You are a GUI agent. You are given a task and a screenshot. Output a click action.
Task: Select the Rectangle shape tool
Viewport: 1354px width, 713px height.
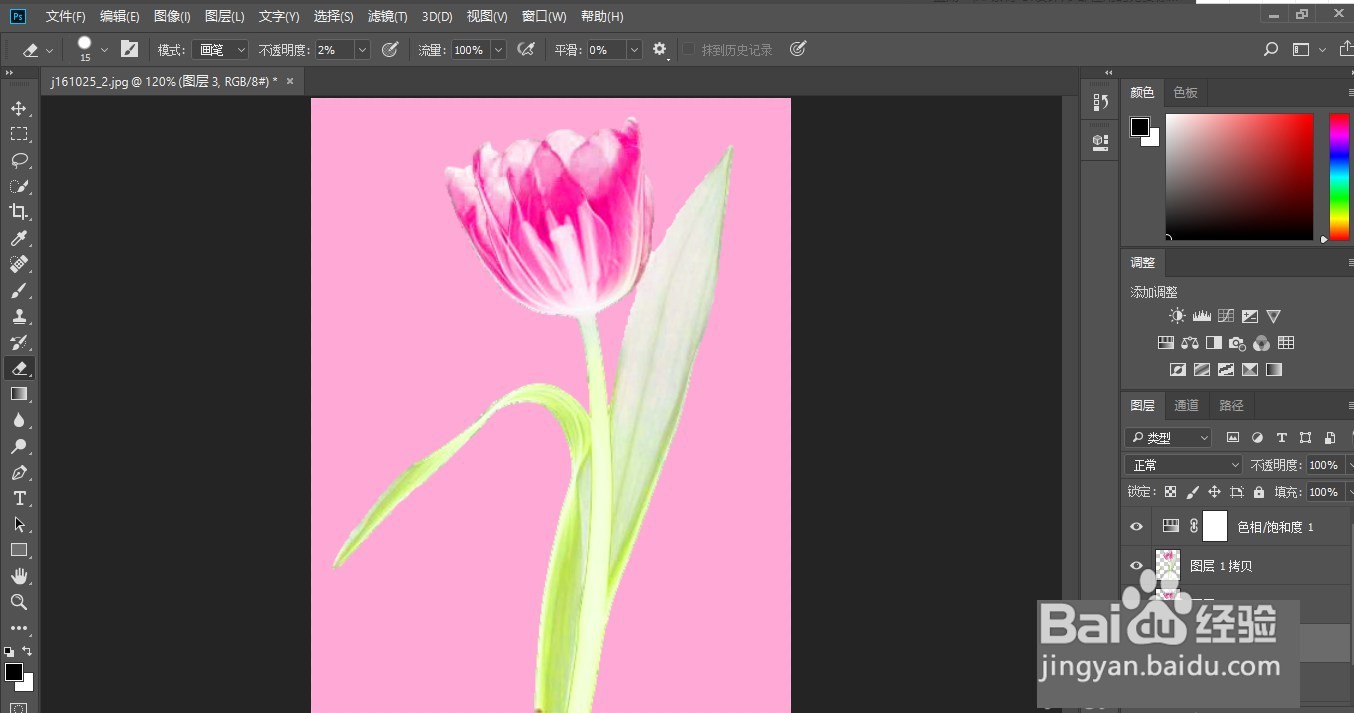pos(19,550)
